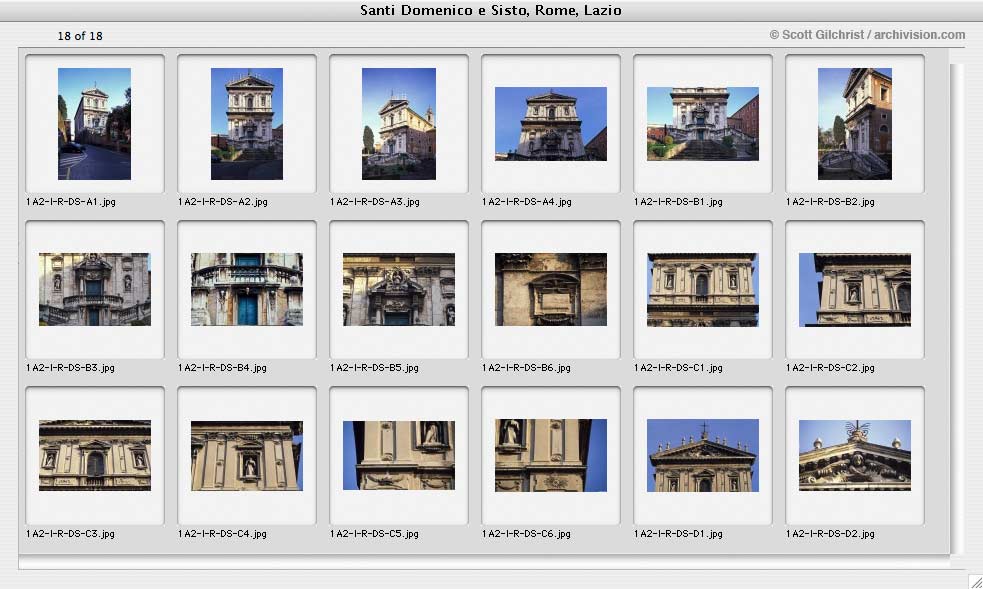Click the file name 1A2-I-R-DS-D2.jpg
This screenshot has height=589, width=983.
[x=830, y=534]
